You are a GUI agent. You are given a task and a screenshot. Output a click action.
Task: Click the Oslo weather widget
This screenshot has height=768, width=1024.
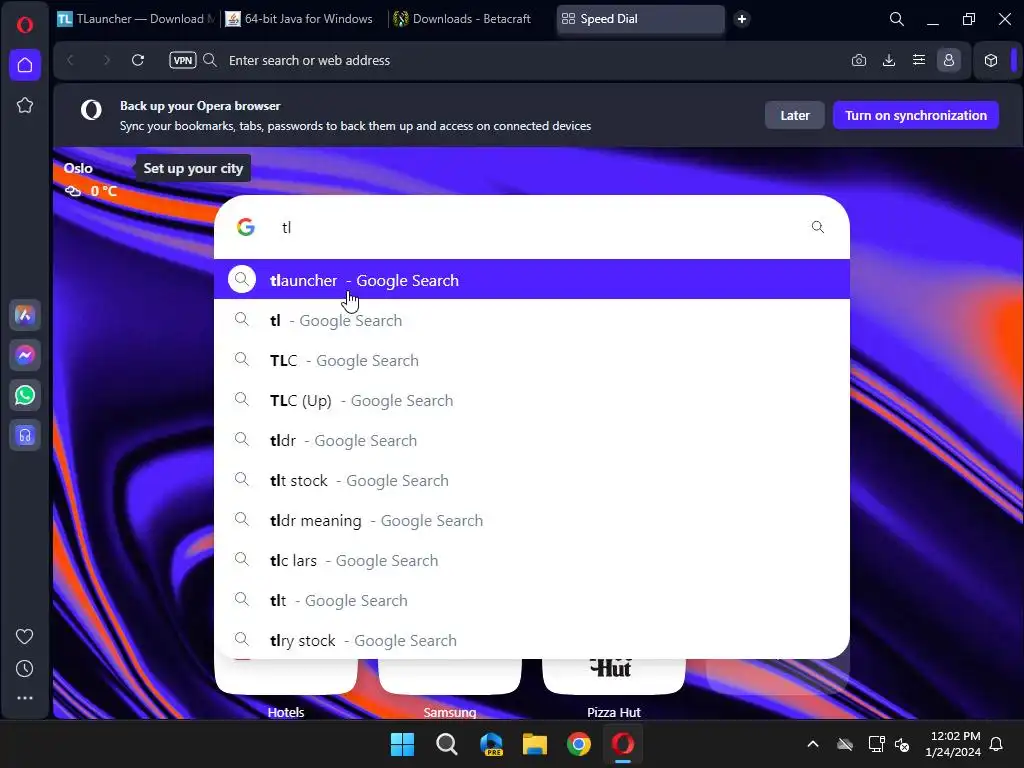[x=89, y=179]
